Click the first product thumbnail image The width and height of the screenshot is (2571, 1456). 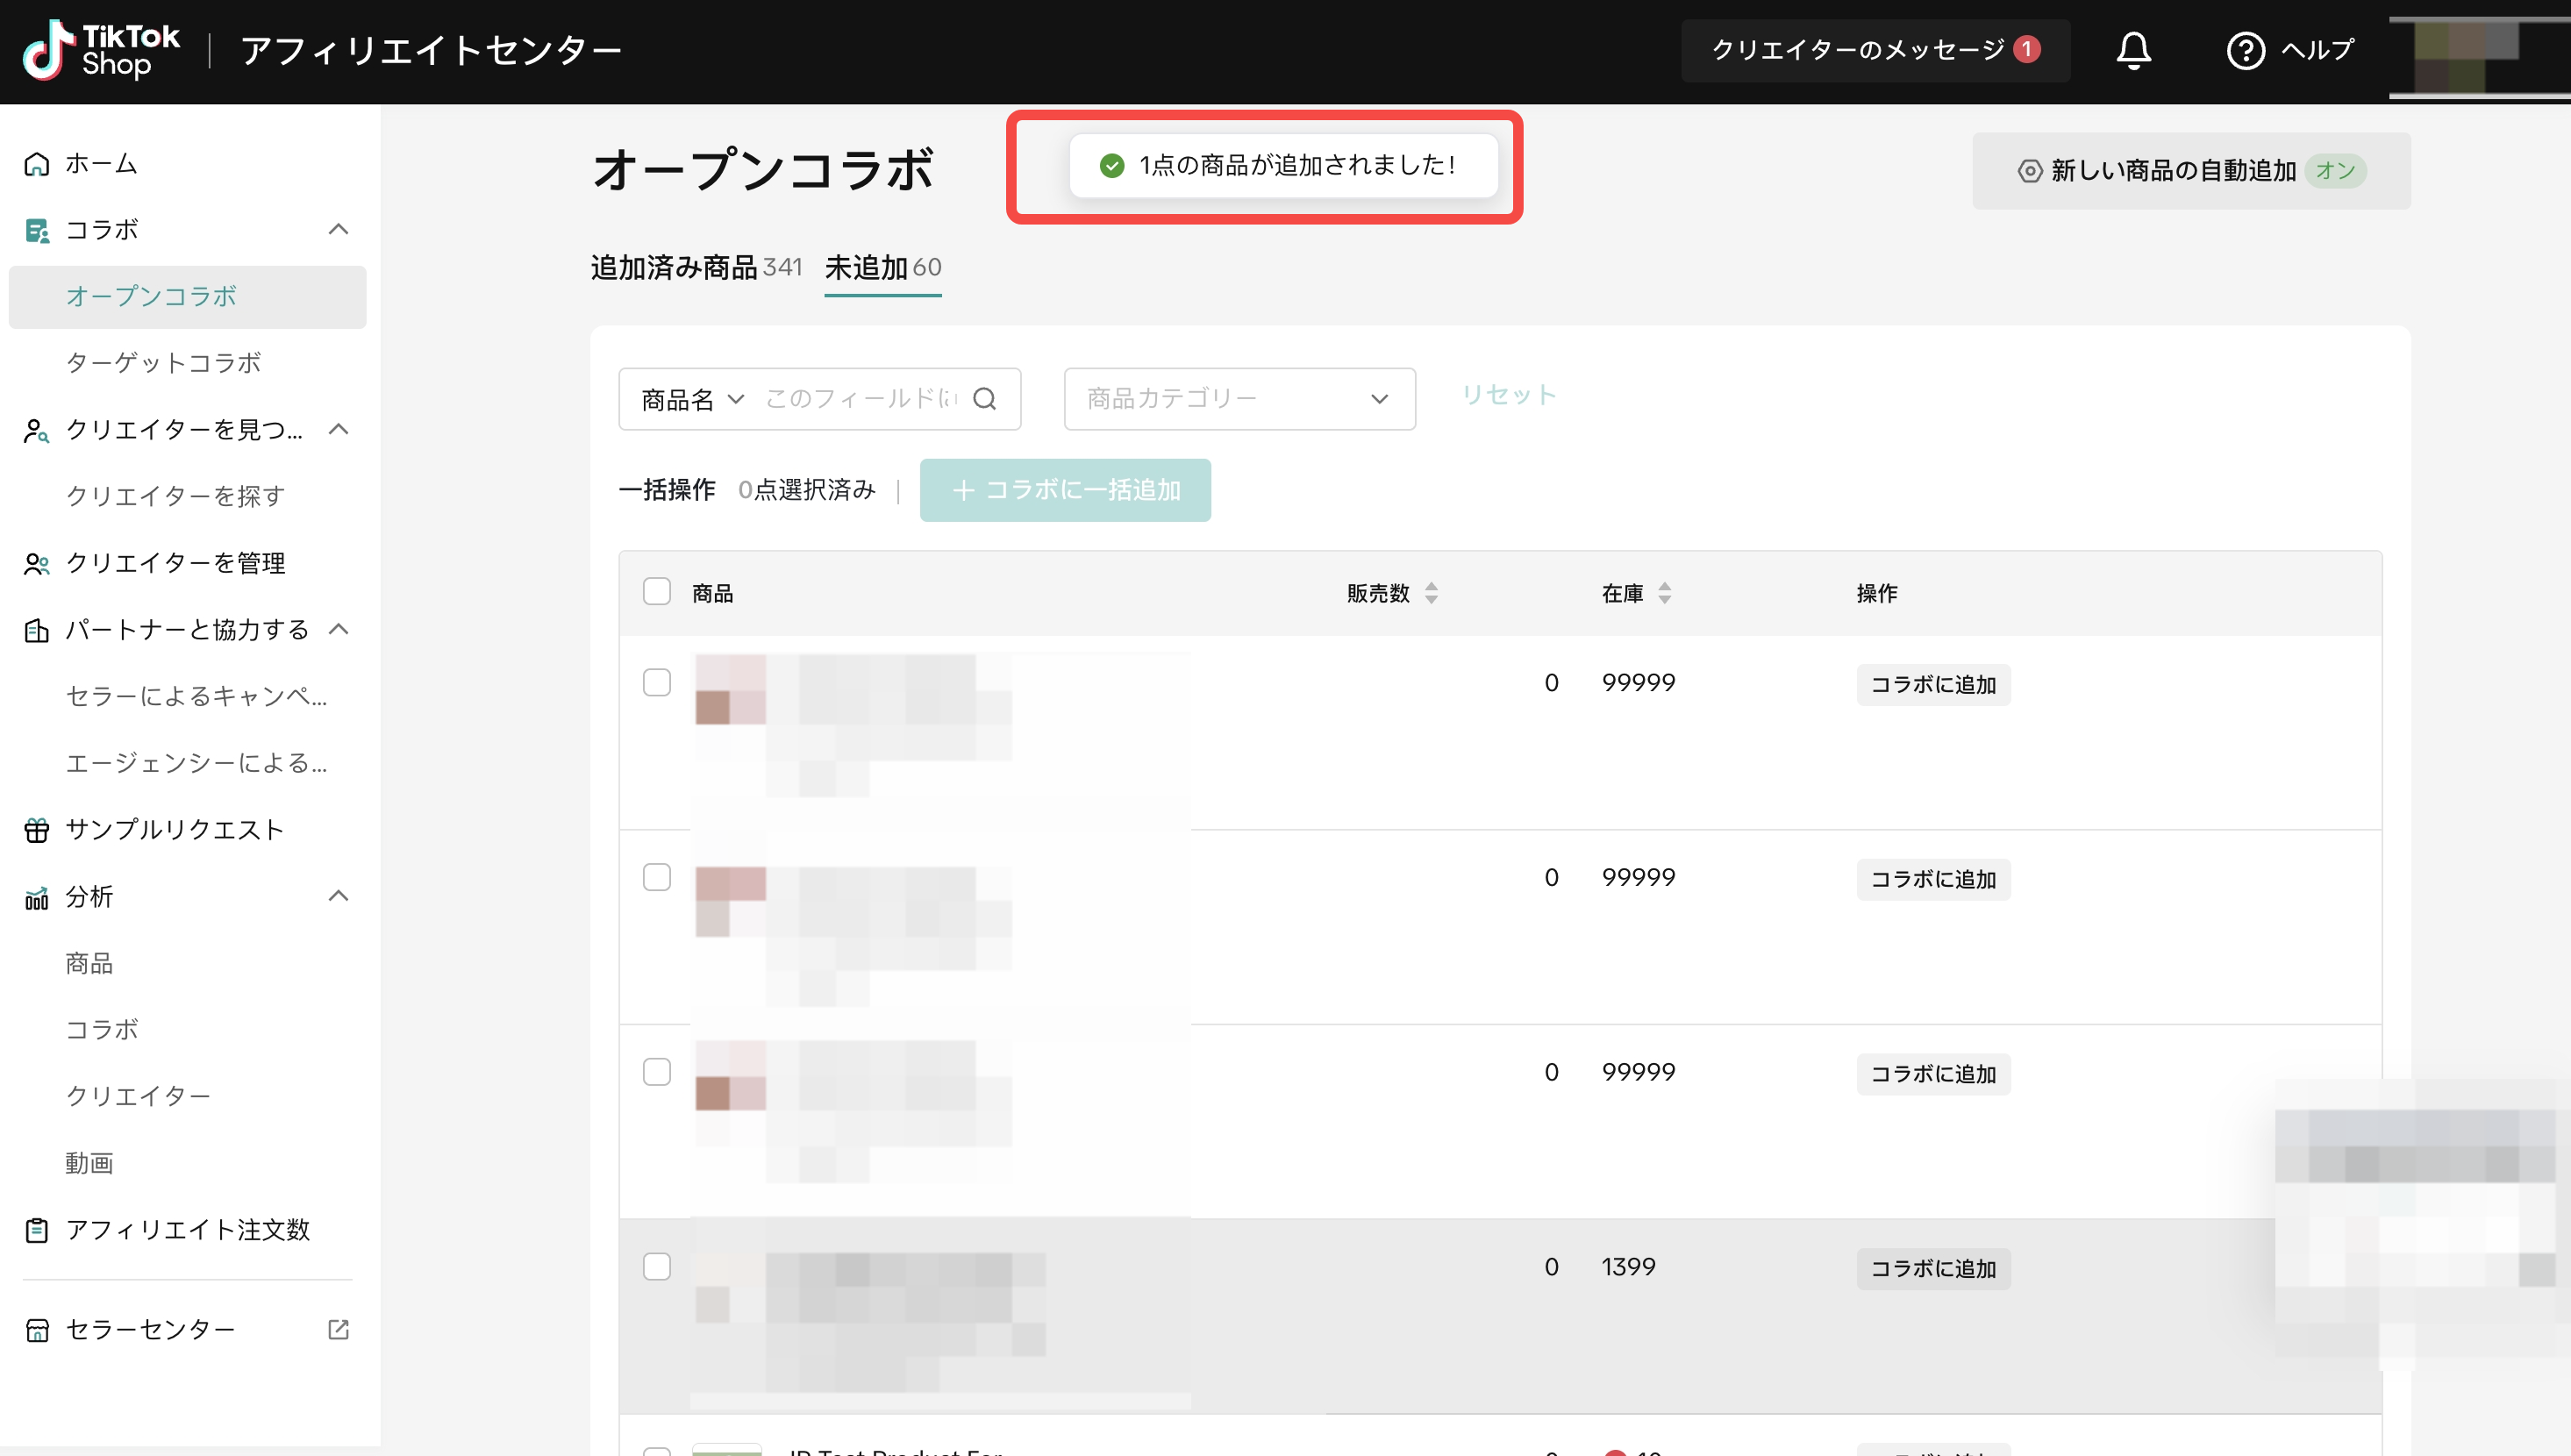pyautogui.click(x=730, y=690)
